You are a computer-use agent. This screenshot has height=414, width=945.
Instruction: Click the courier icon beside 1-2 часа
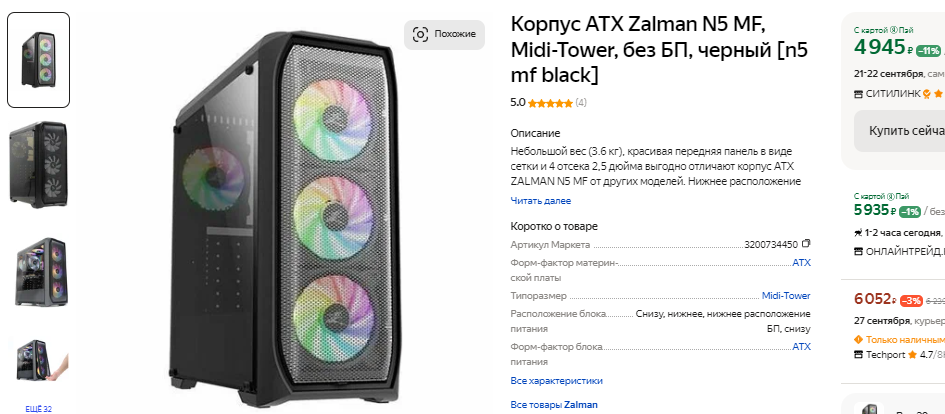[x=859, y=233]
